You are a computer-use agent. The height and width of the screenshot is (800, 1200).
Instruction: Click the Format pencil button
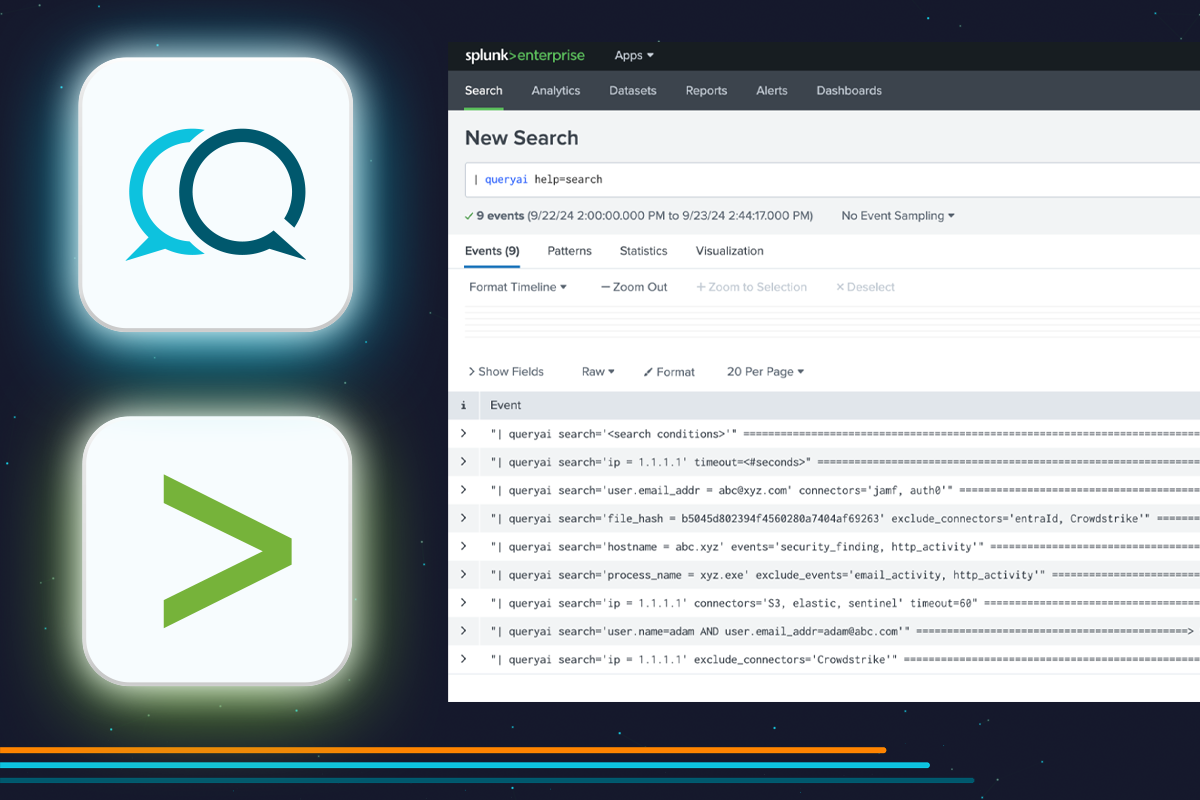click(x=669, y=371)
